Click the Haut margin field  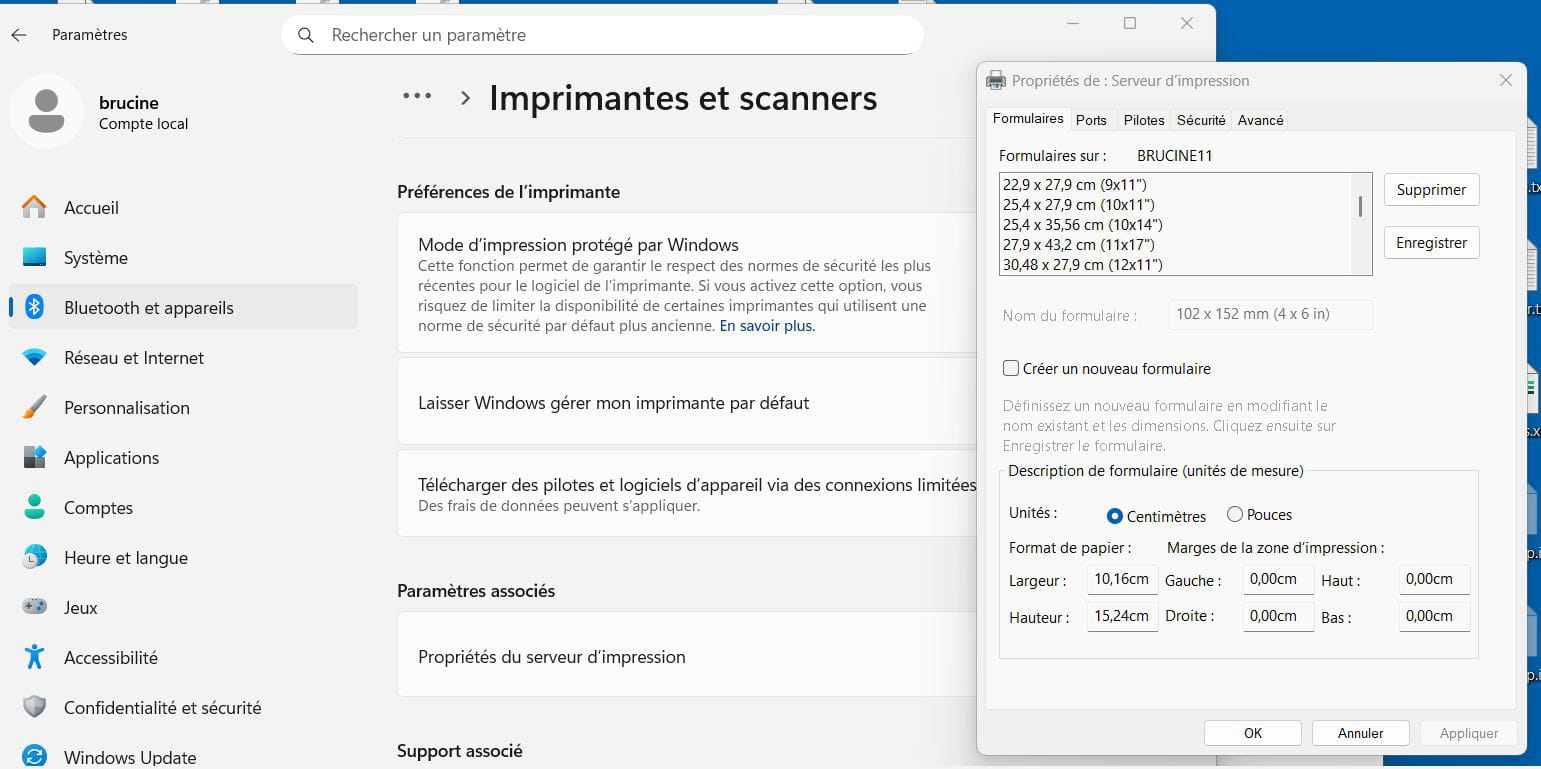click(1434, 580)
